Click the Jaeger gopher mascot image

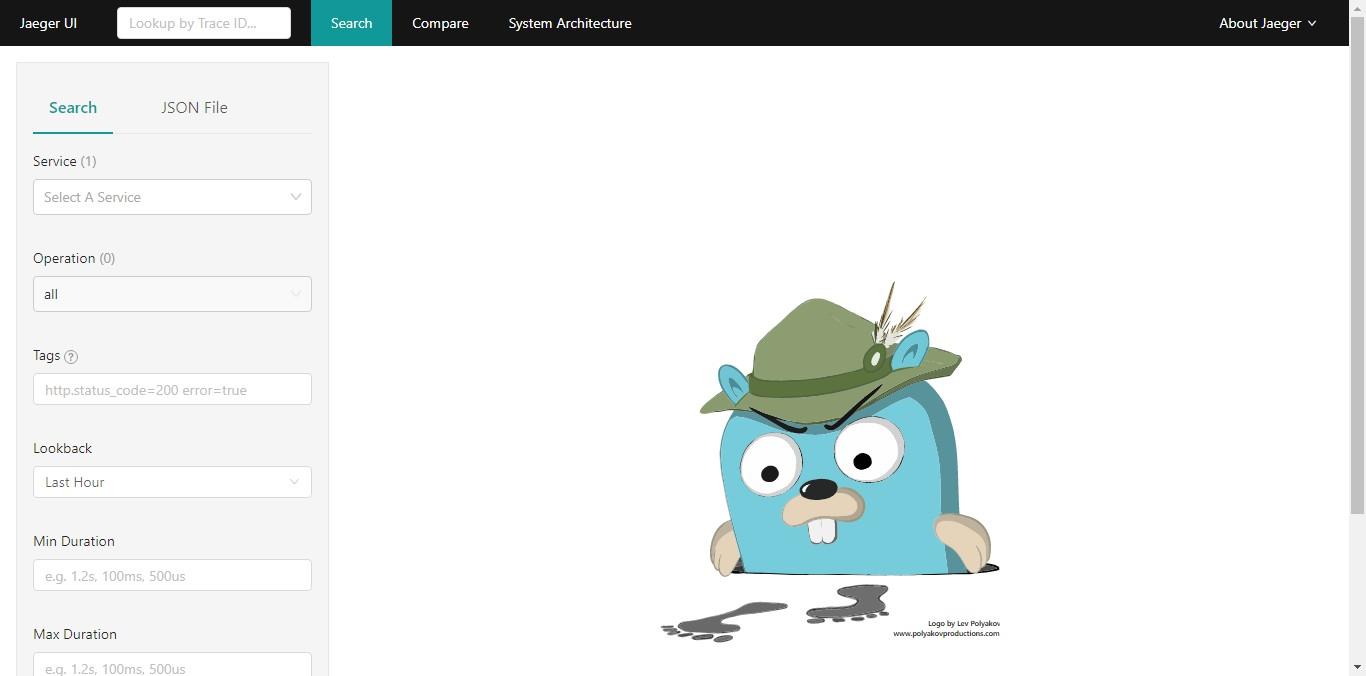pos(830,461)
